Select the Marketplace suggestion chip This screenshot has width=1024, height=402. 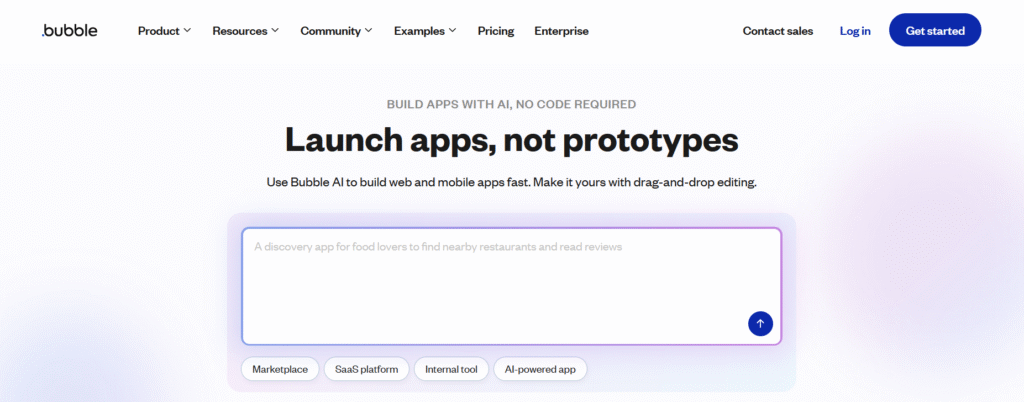(x=280, y=370)
